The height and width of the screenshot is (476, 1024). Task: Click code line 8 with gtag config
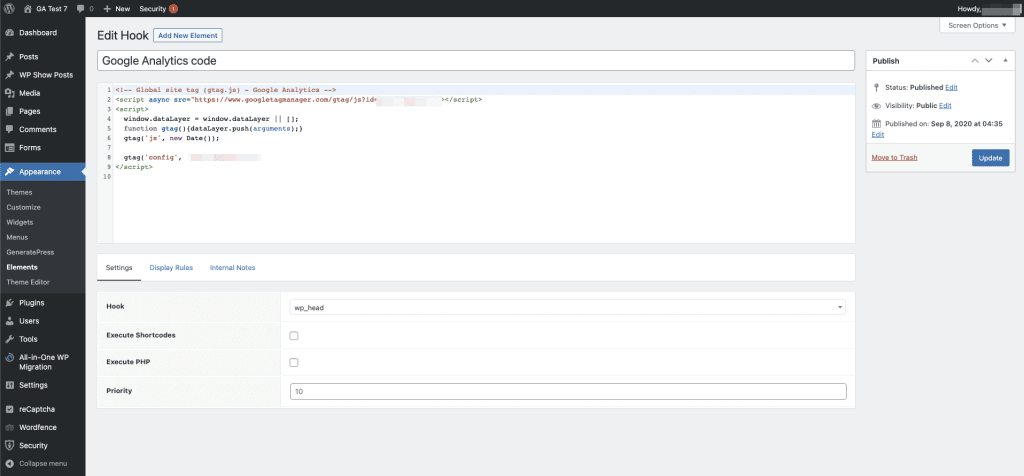pyautogui.click(x=192, y=157)
